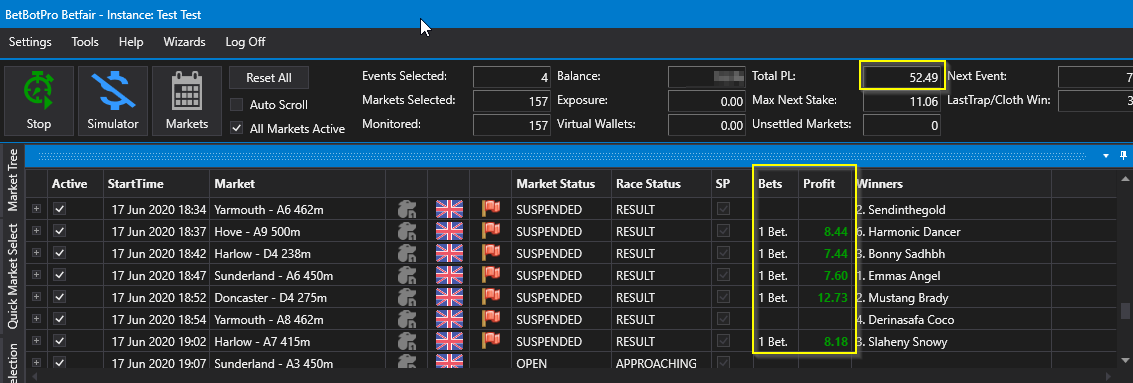Click UK flag in Sunderland - A6 450m row

[x=449, y=275]
